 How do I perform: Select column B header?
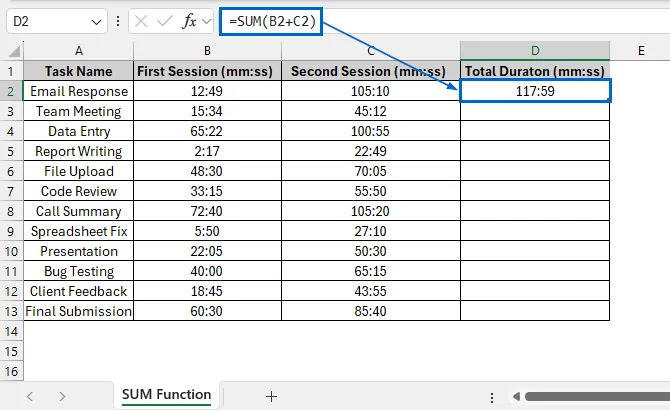(207, 51)
